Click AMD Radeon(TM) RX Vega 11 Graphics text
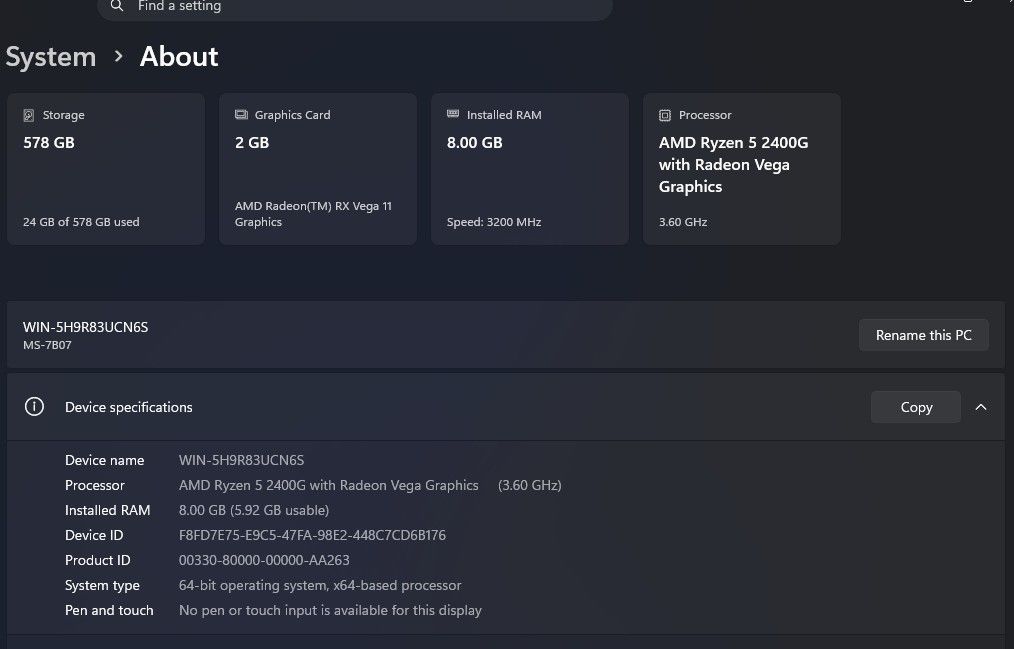1014x649 pixels. click(314, 214)
